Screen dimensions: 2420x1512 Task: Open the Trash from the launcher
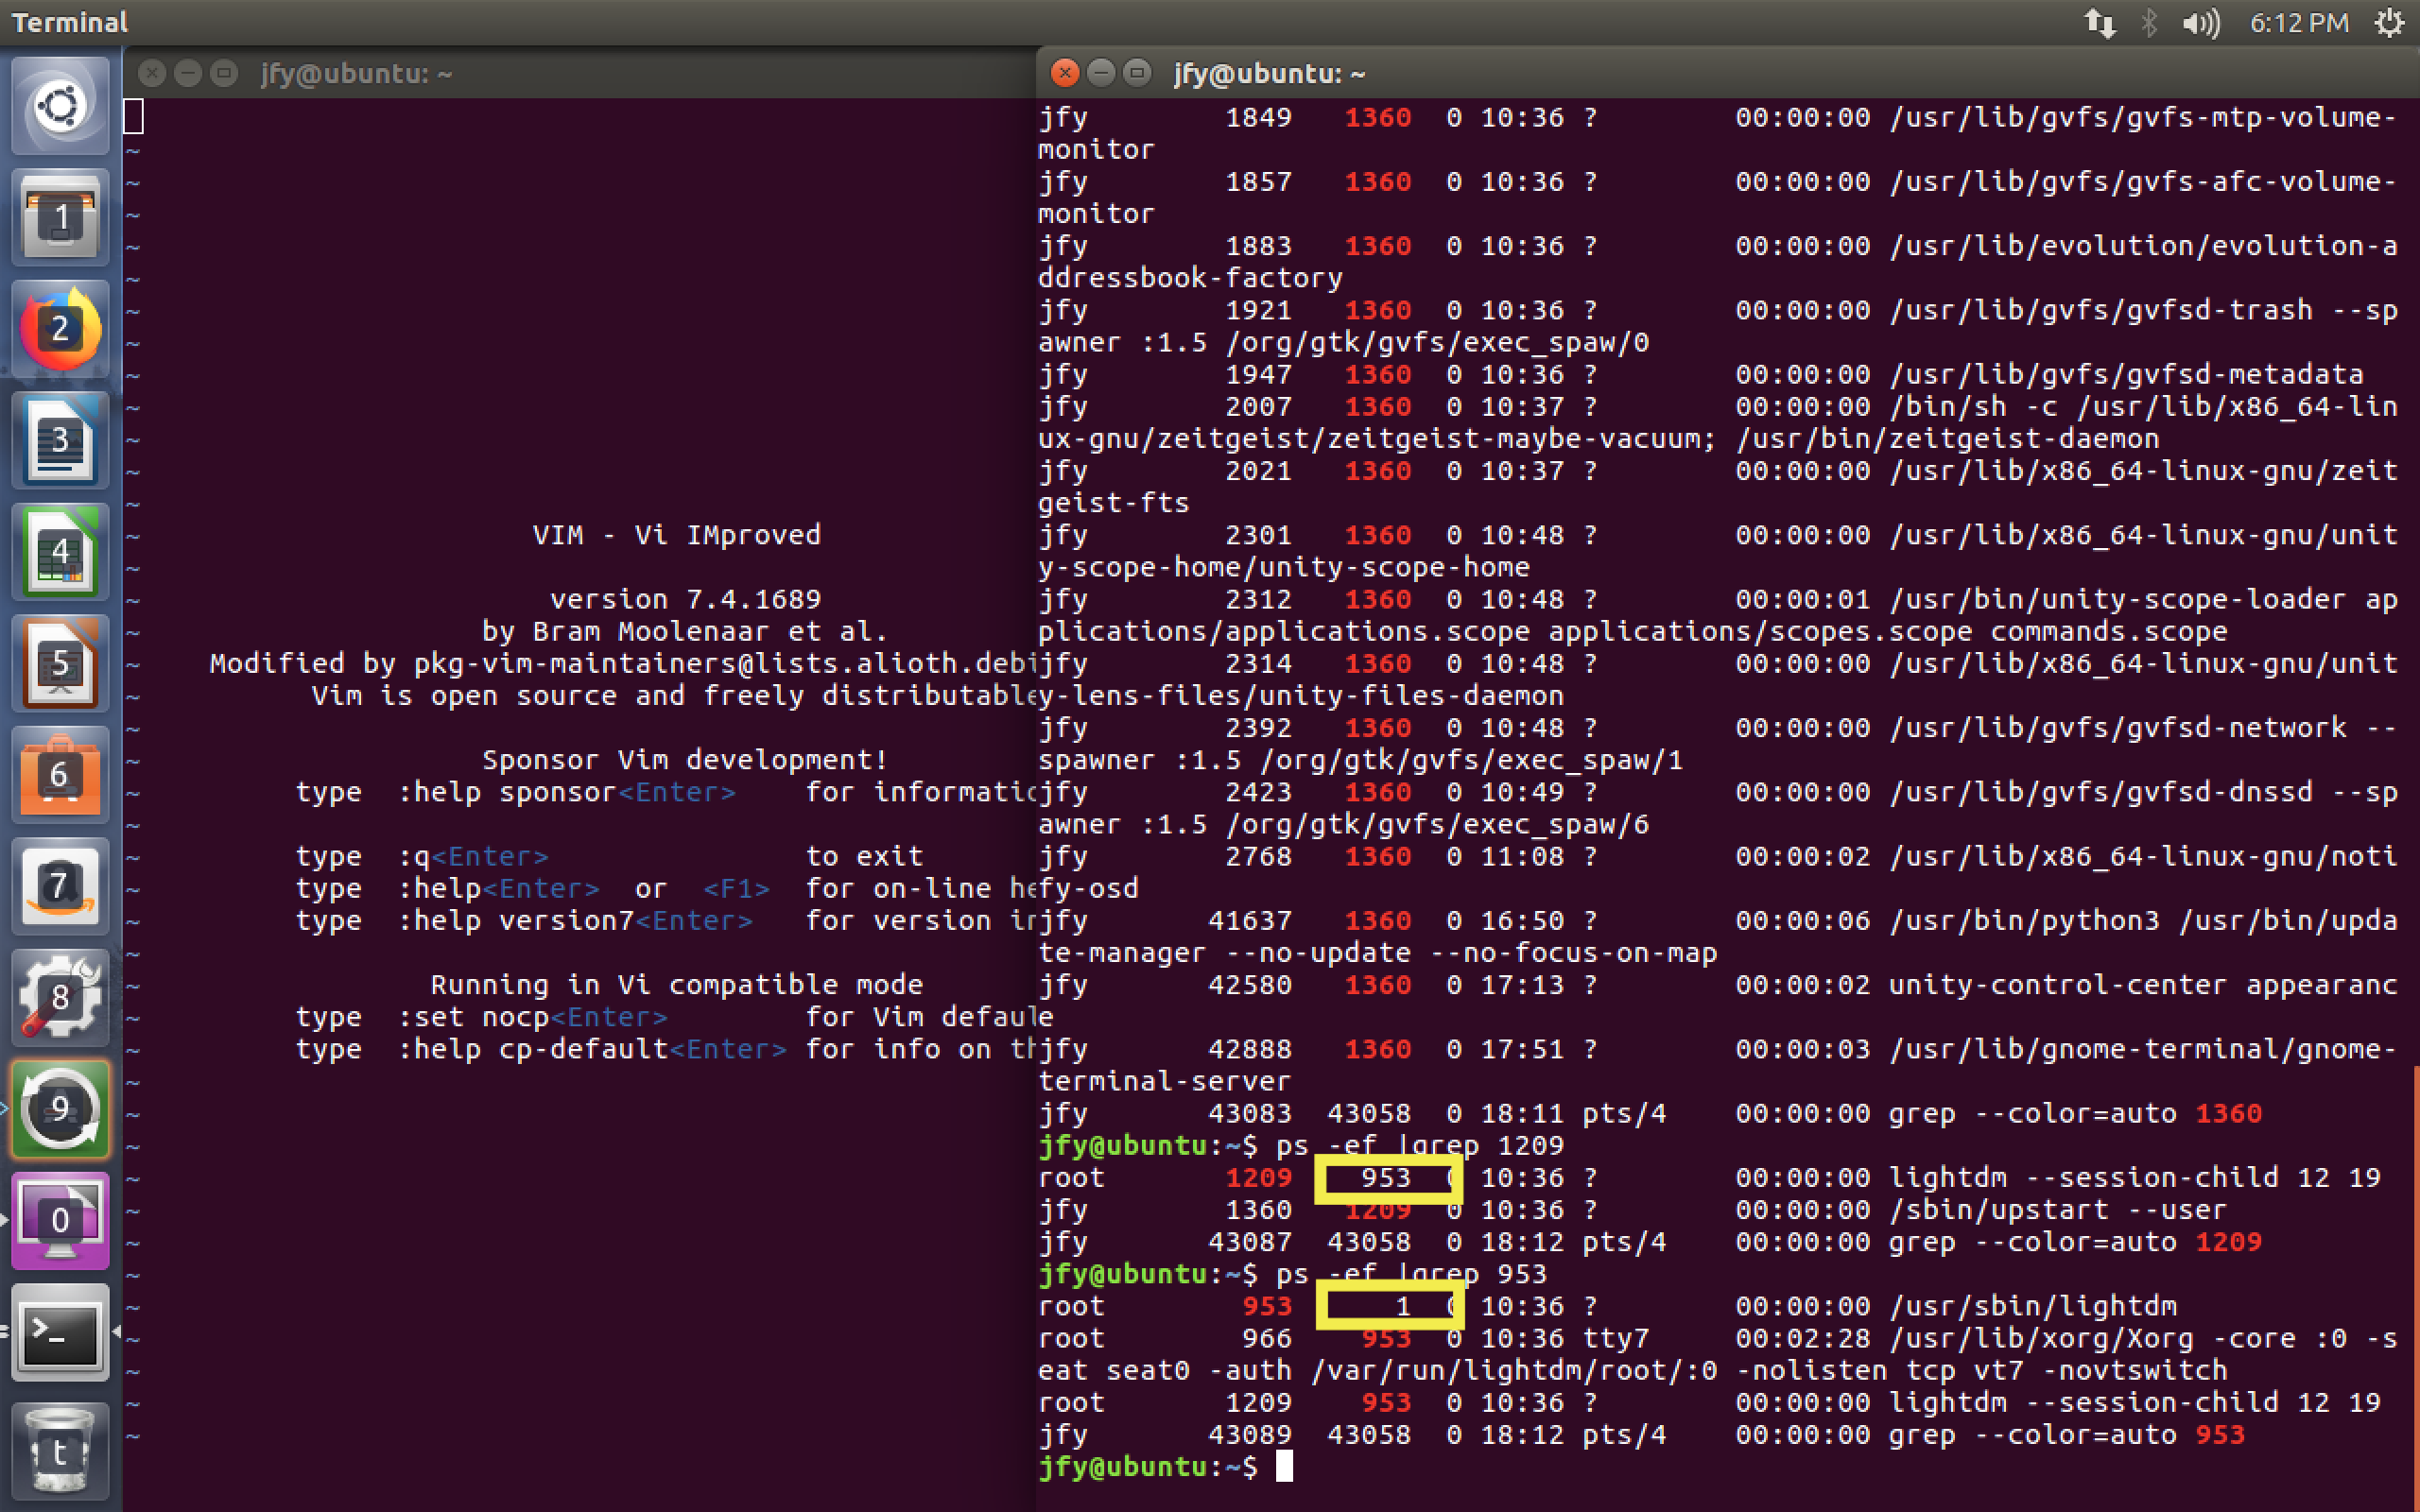(60, 1450)
